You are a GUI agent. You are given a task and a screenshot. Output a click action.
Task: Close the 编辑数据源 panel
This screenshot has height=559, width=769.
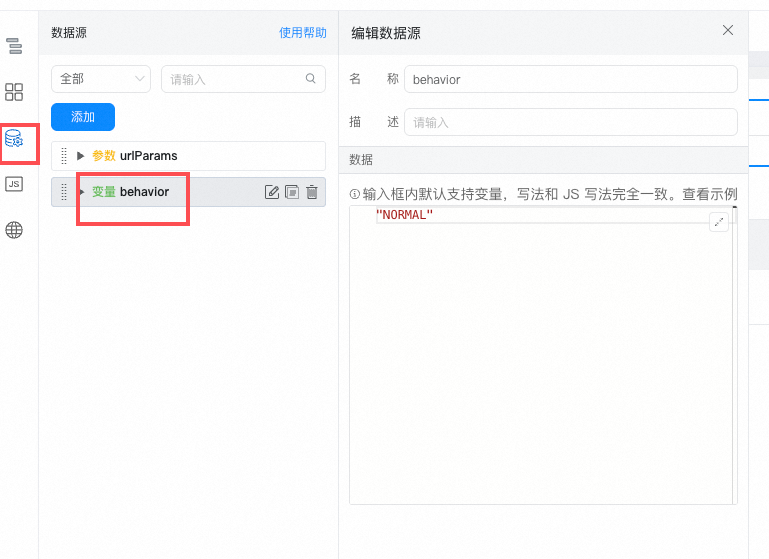(728, 30)
